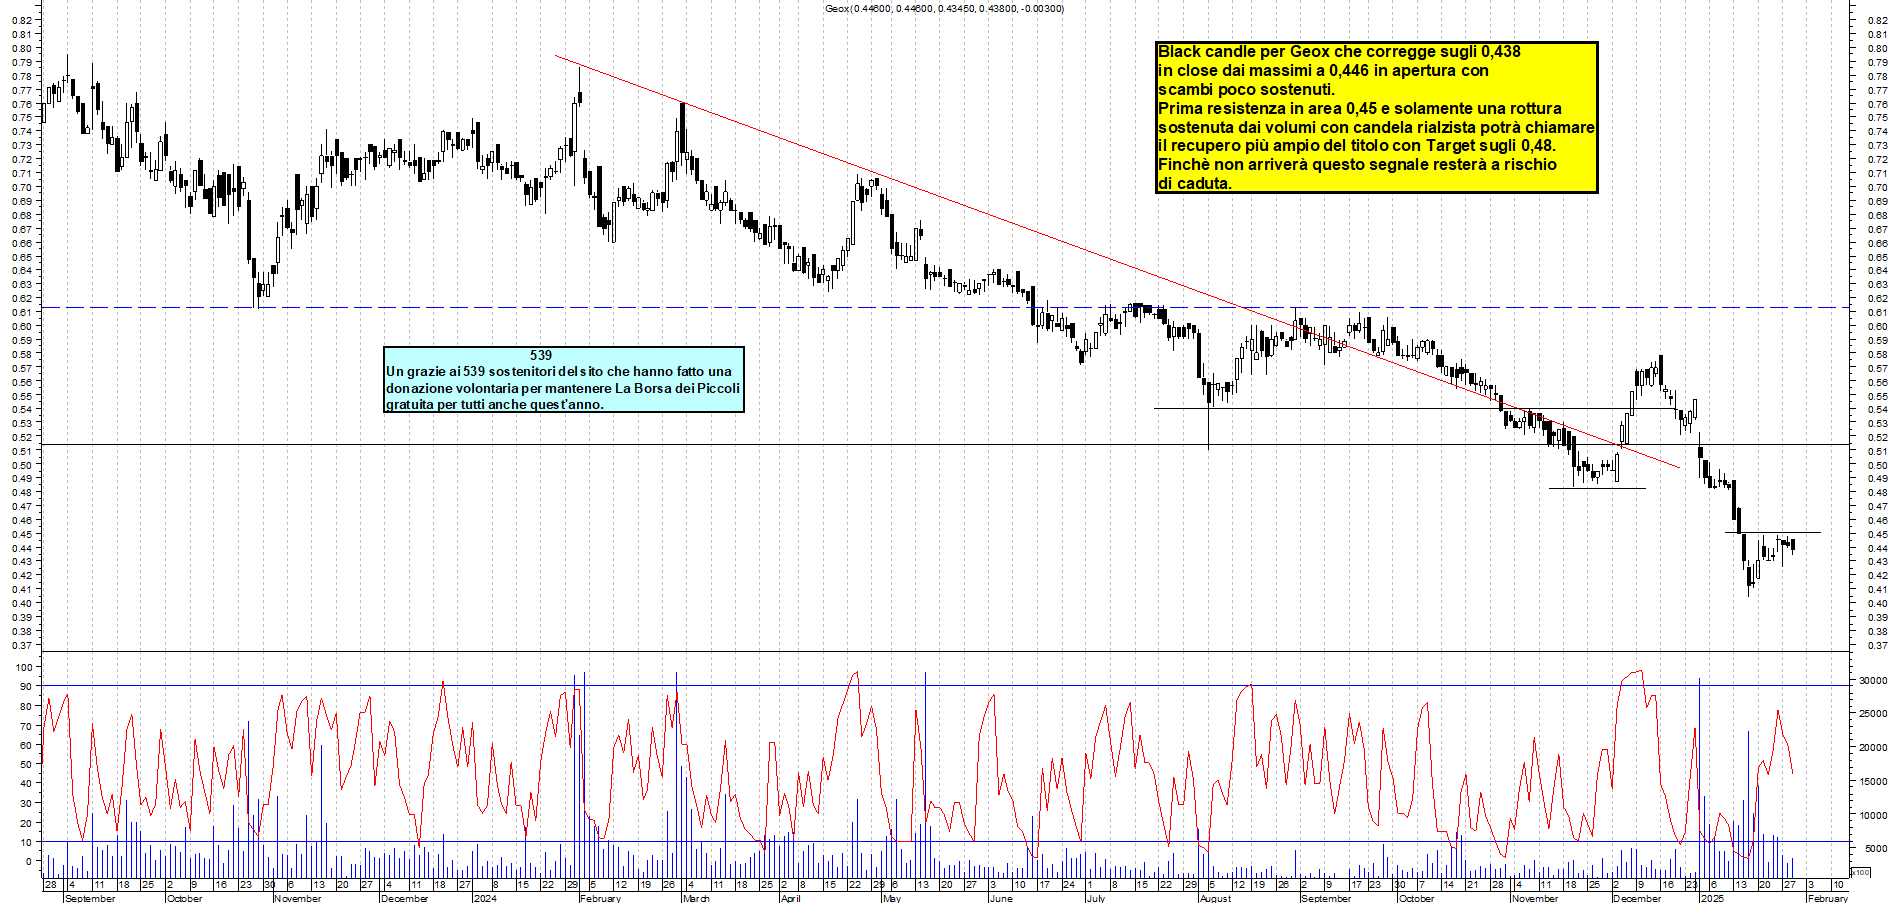Click the 'May' month label

892,898
